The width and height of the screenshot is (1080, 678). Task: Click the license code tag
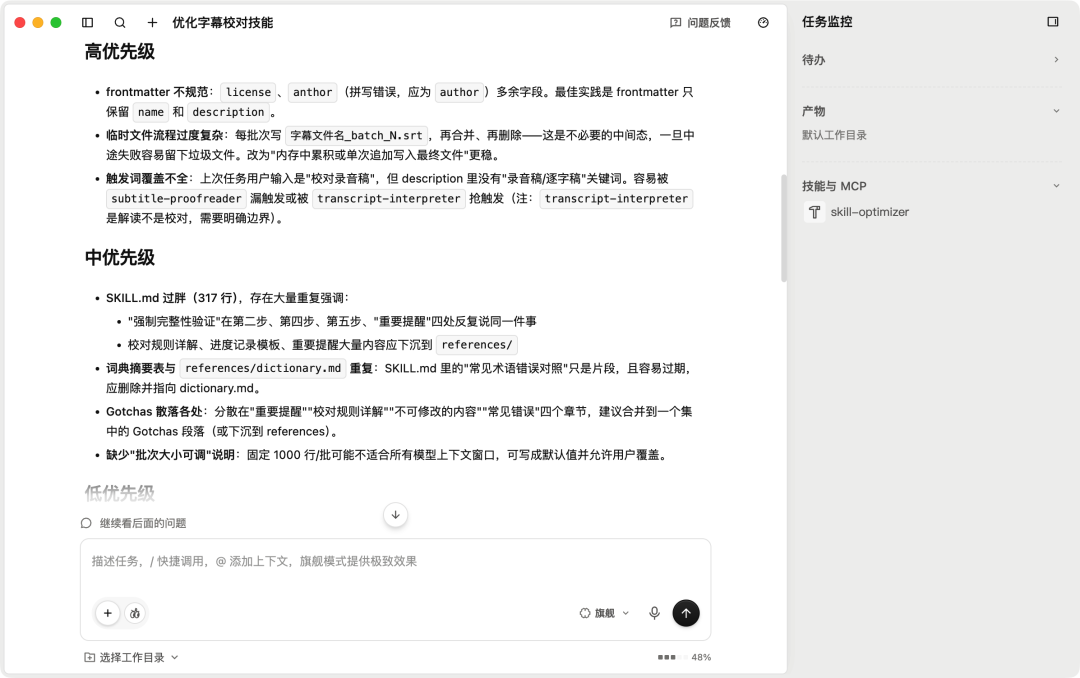(x=248, y=92)
